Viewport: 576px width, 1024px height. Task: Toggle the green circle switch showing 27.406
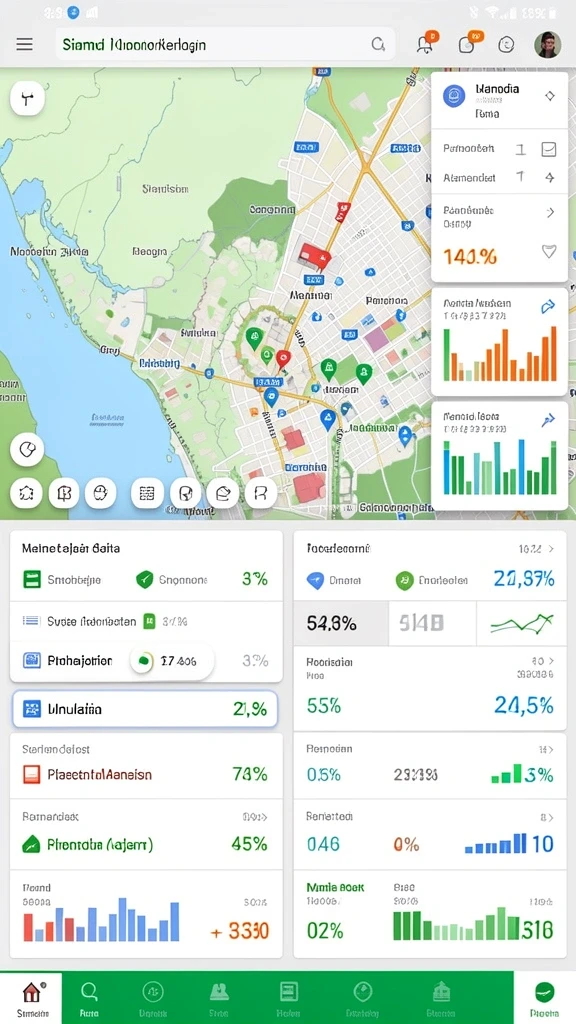pos(142,661)
